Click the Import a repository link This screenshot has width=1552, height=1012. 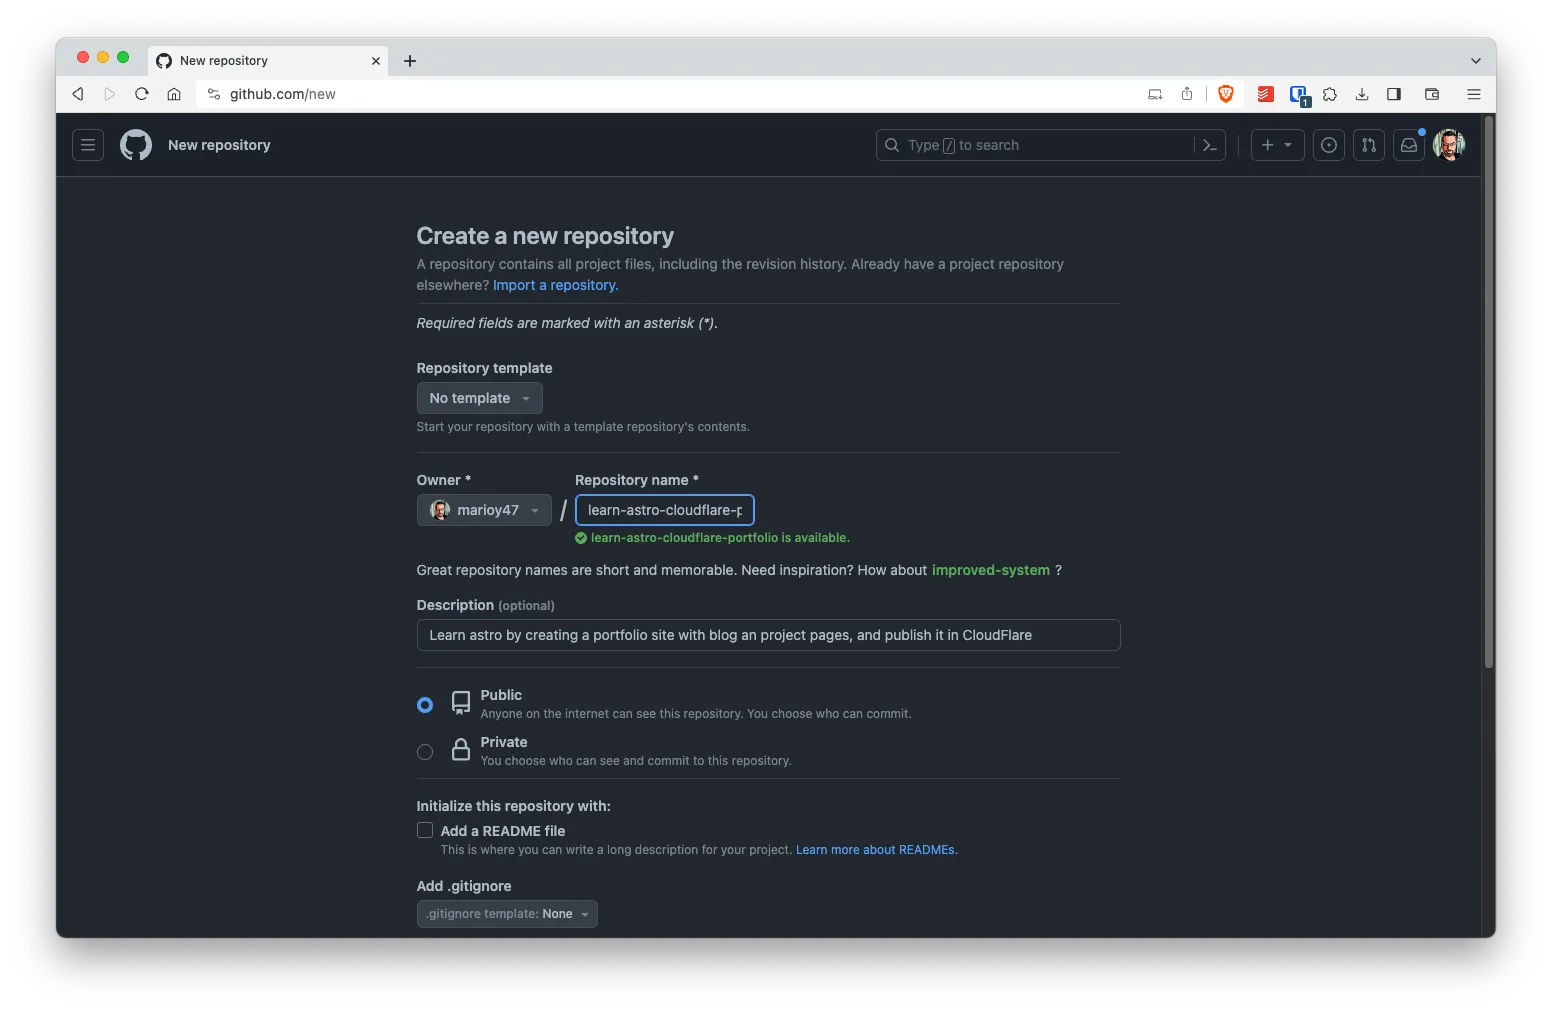556,285
